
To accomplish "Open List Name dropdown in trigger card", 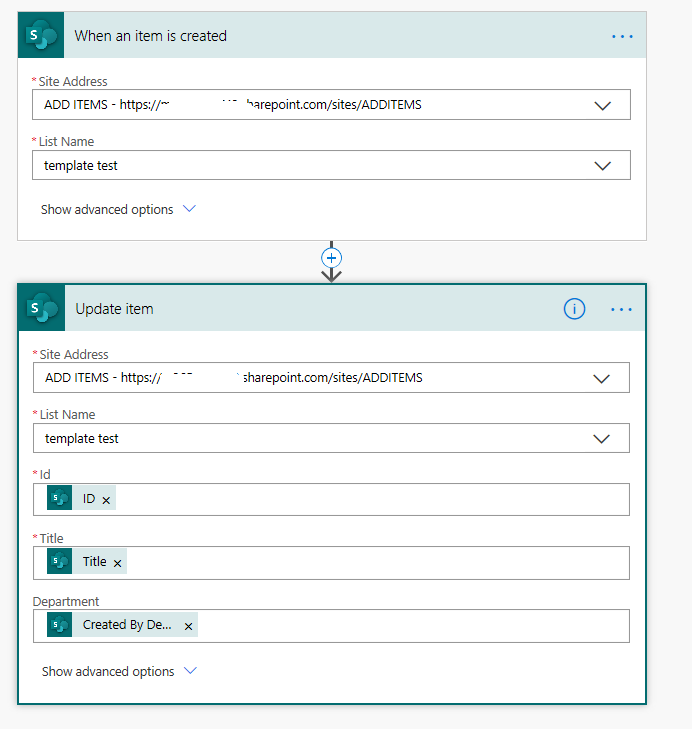I will pyautogui.click(x=603, y=166).
